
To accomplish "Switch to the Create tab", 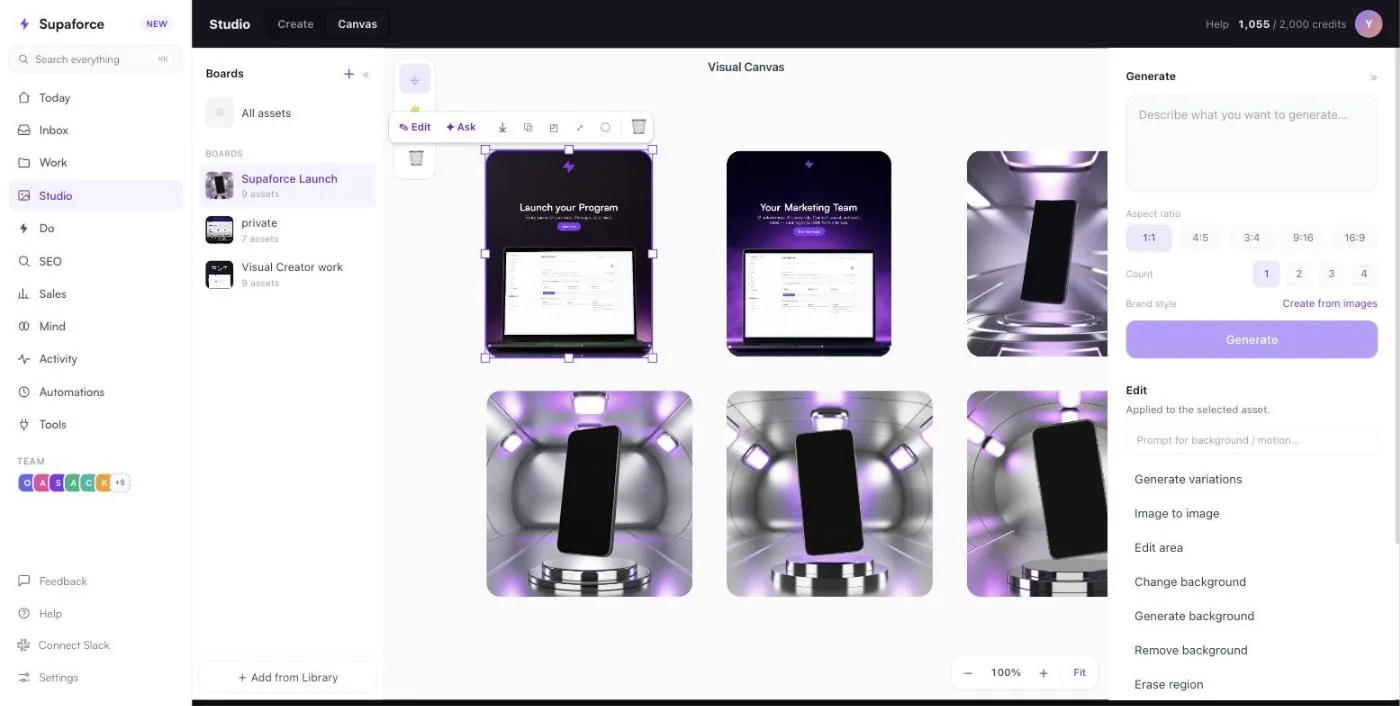I will coord(295,24).
